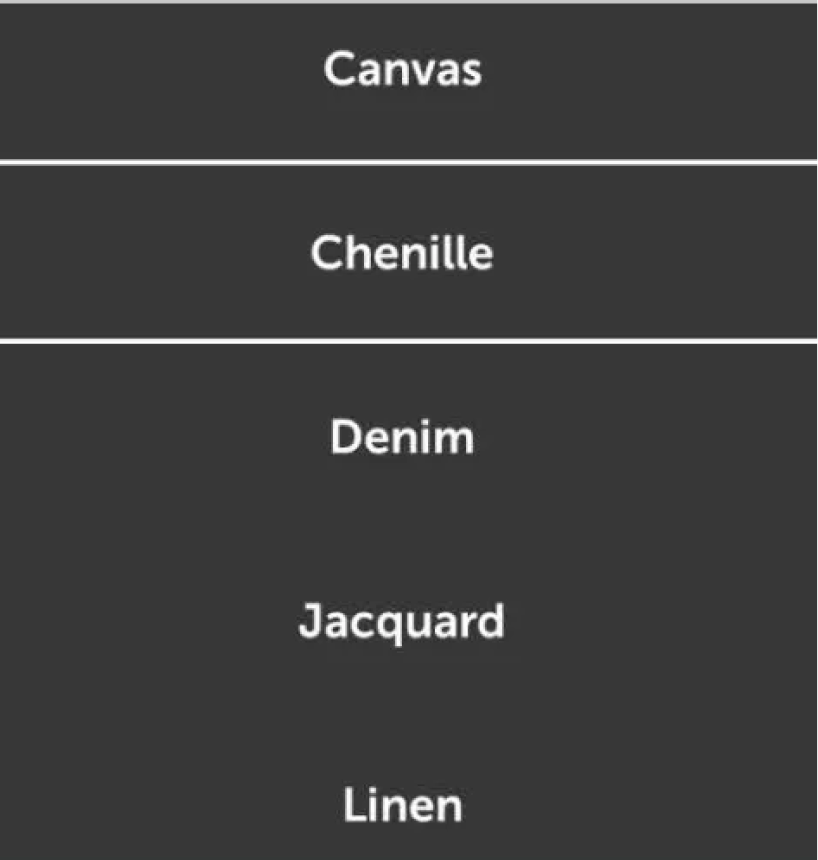818x860 pixels.
Task: Set the fabric type to Jacquard
Action: 402,622
